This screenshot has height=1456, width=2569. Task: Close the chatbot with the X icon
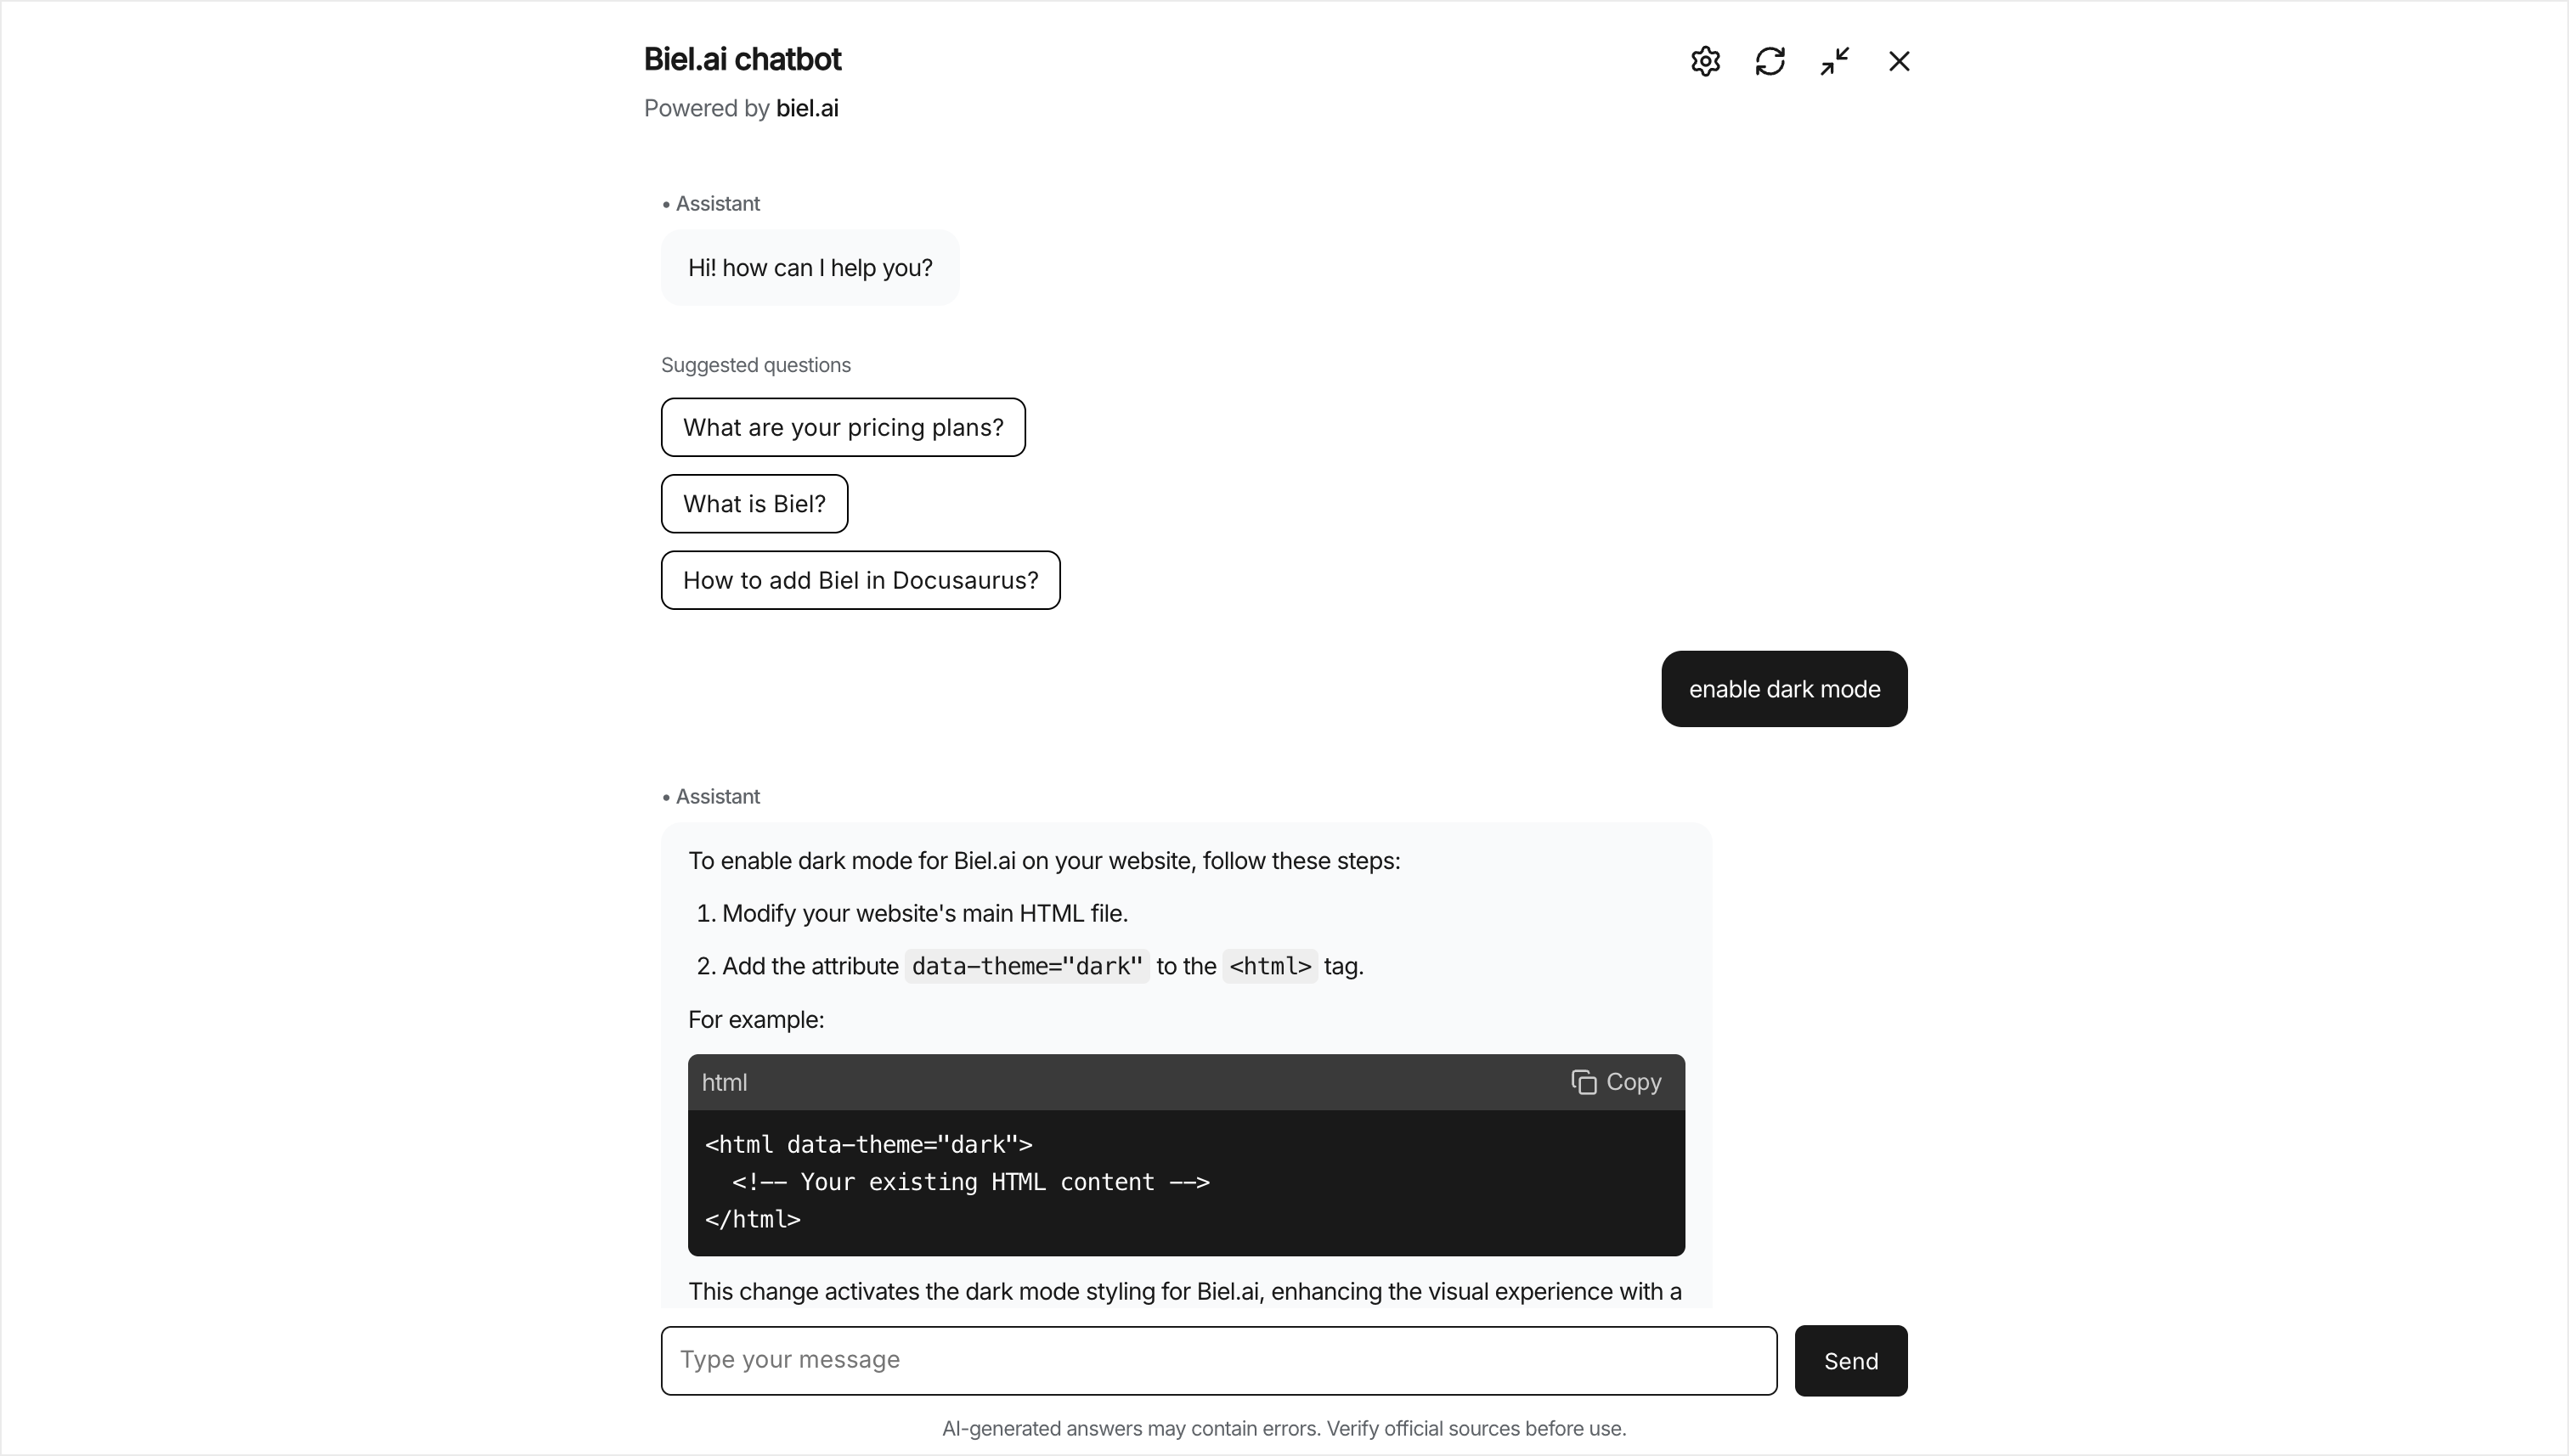[1898, 60]
